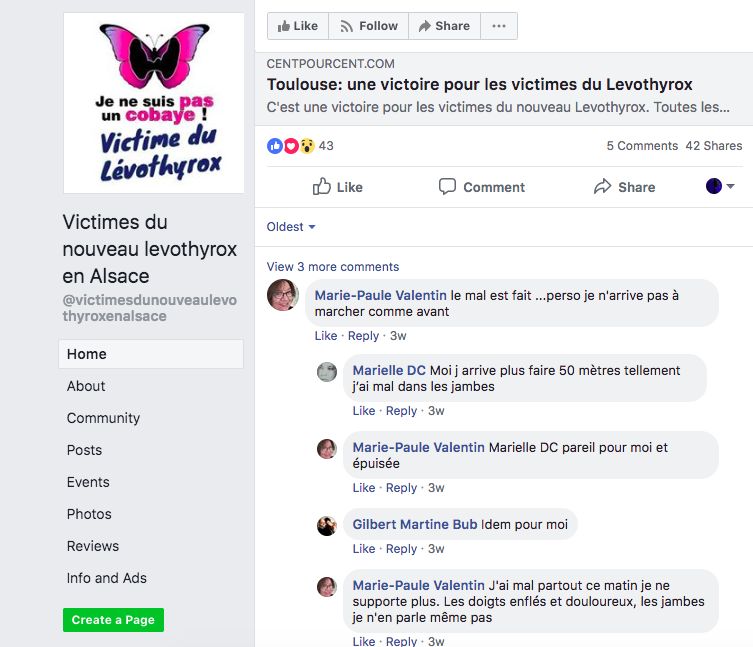Click Reply under Marielle DC's comment
Viewport: 753px width, 647px height.
click(x=401, y=411)
